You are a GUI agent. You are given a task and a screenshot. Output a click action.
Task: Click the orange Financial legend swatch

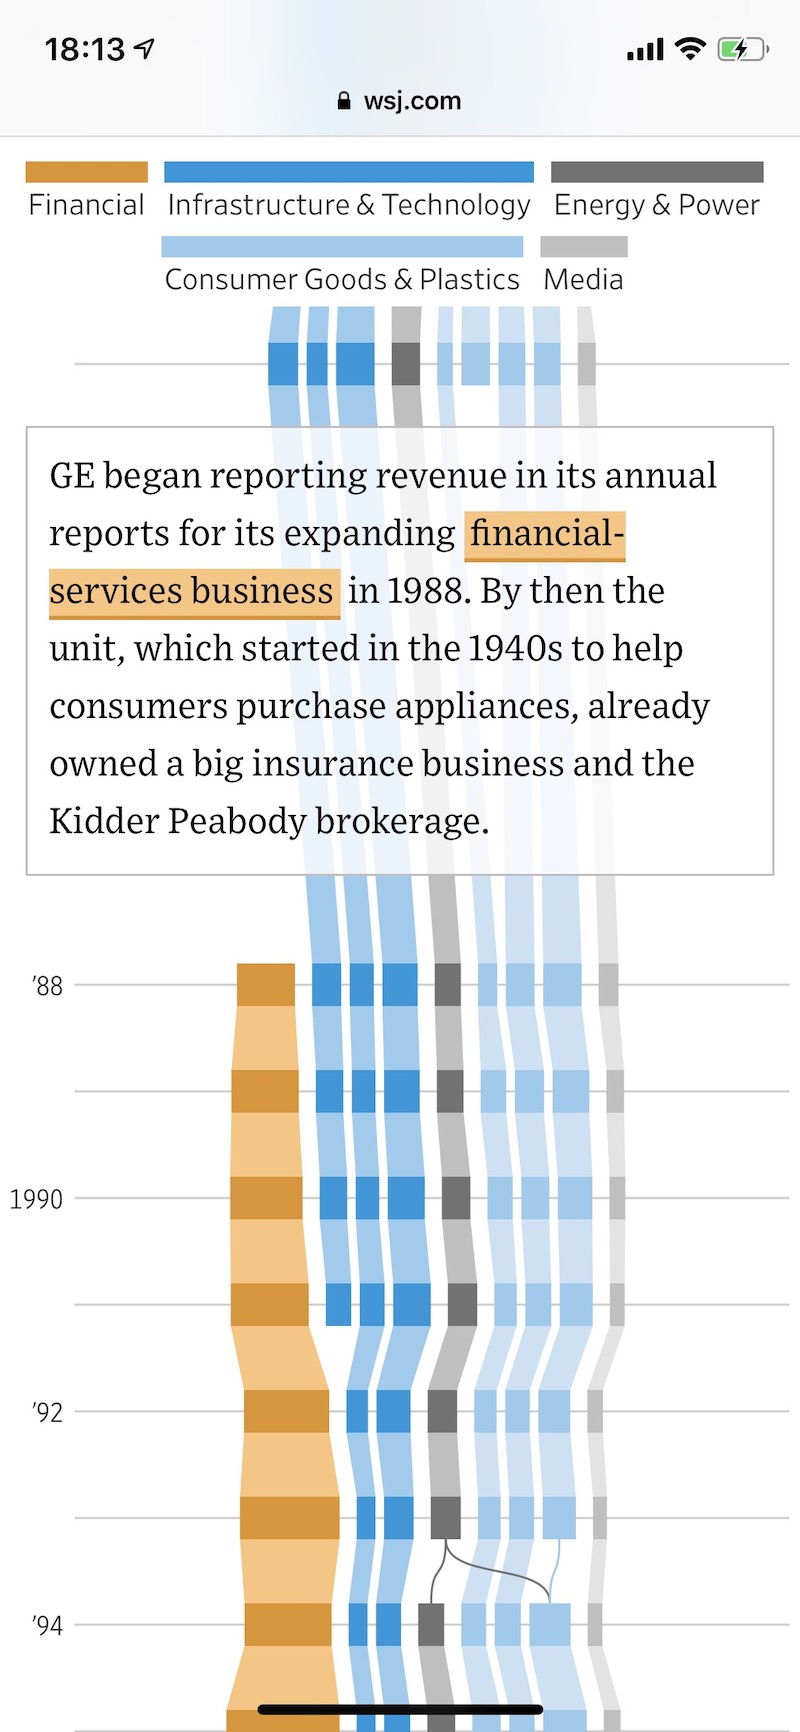pos(87,172)
